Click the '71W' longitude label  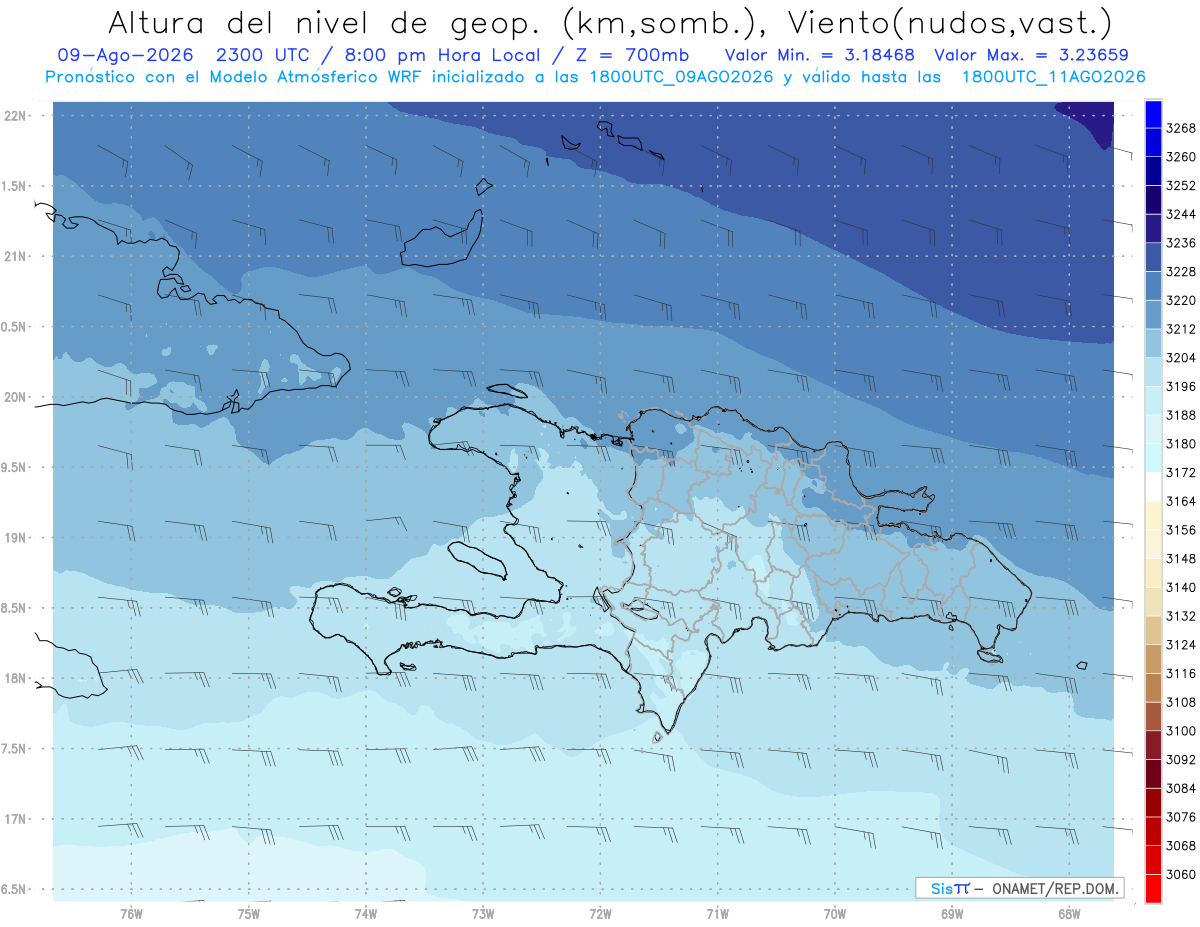[717, 914]
